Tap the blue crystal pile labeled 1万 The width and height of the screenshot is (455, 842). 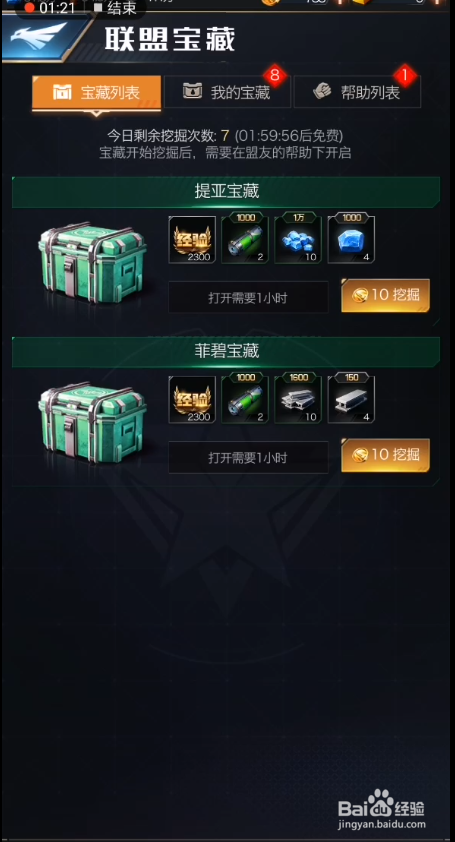pyautogui.click(x=298, y=238)
